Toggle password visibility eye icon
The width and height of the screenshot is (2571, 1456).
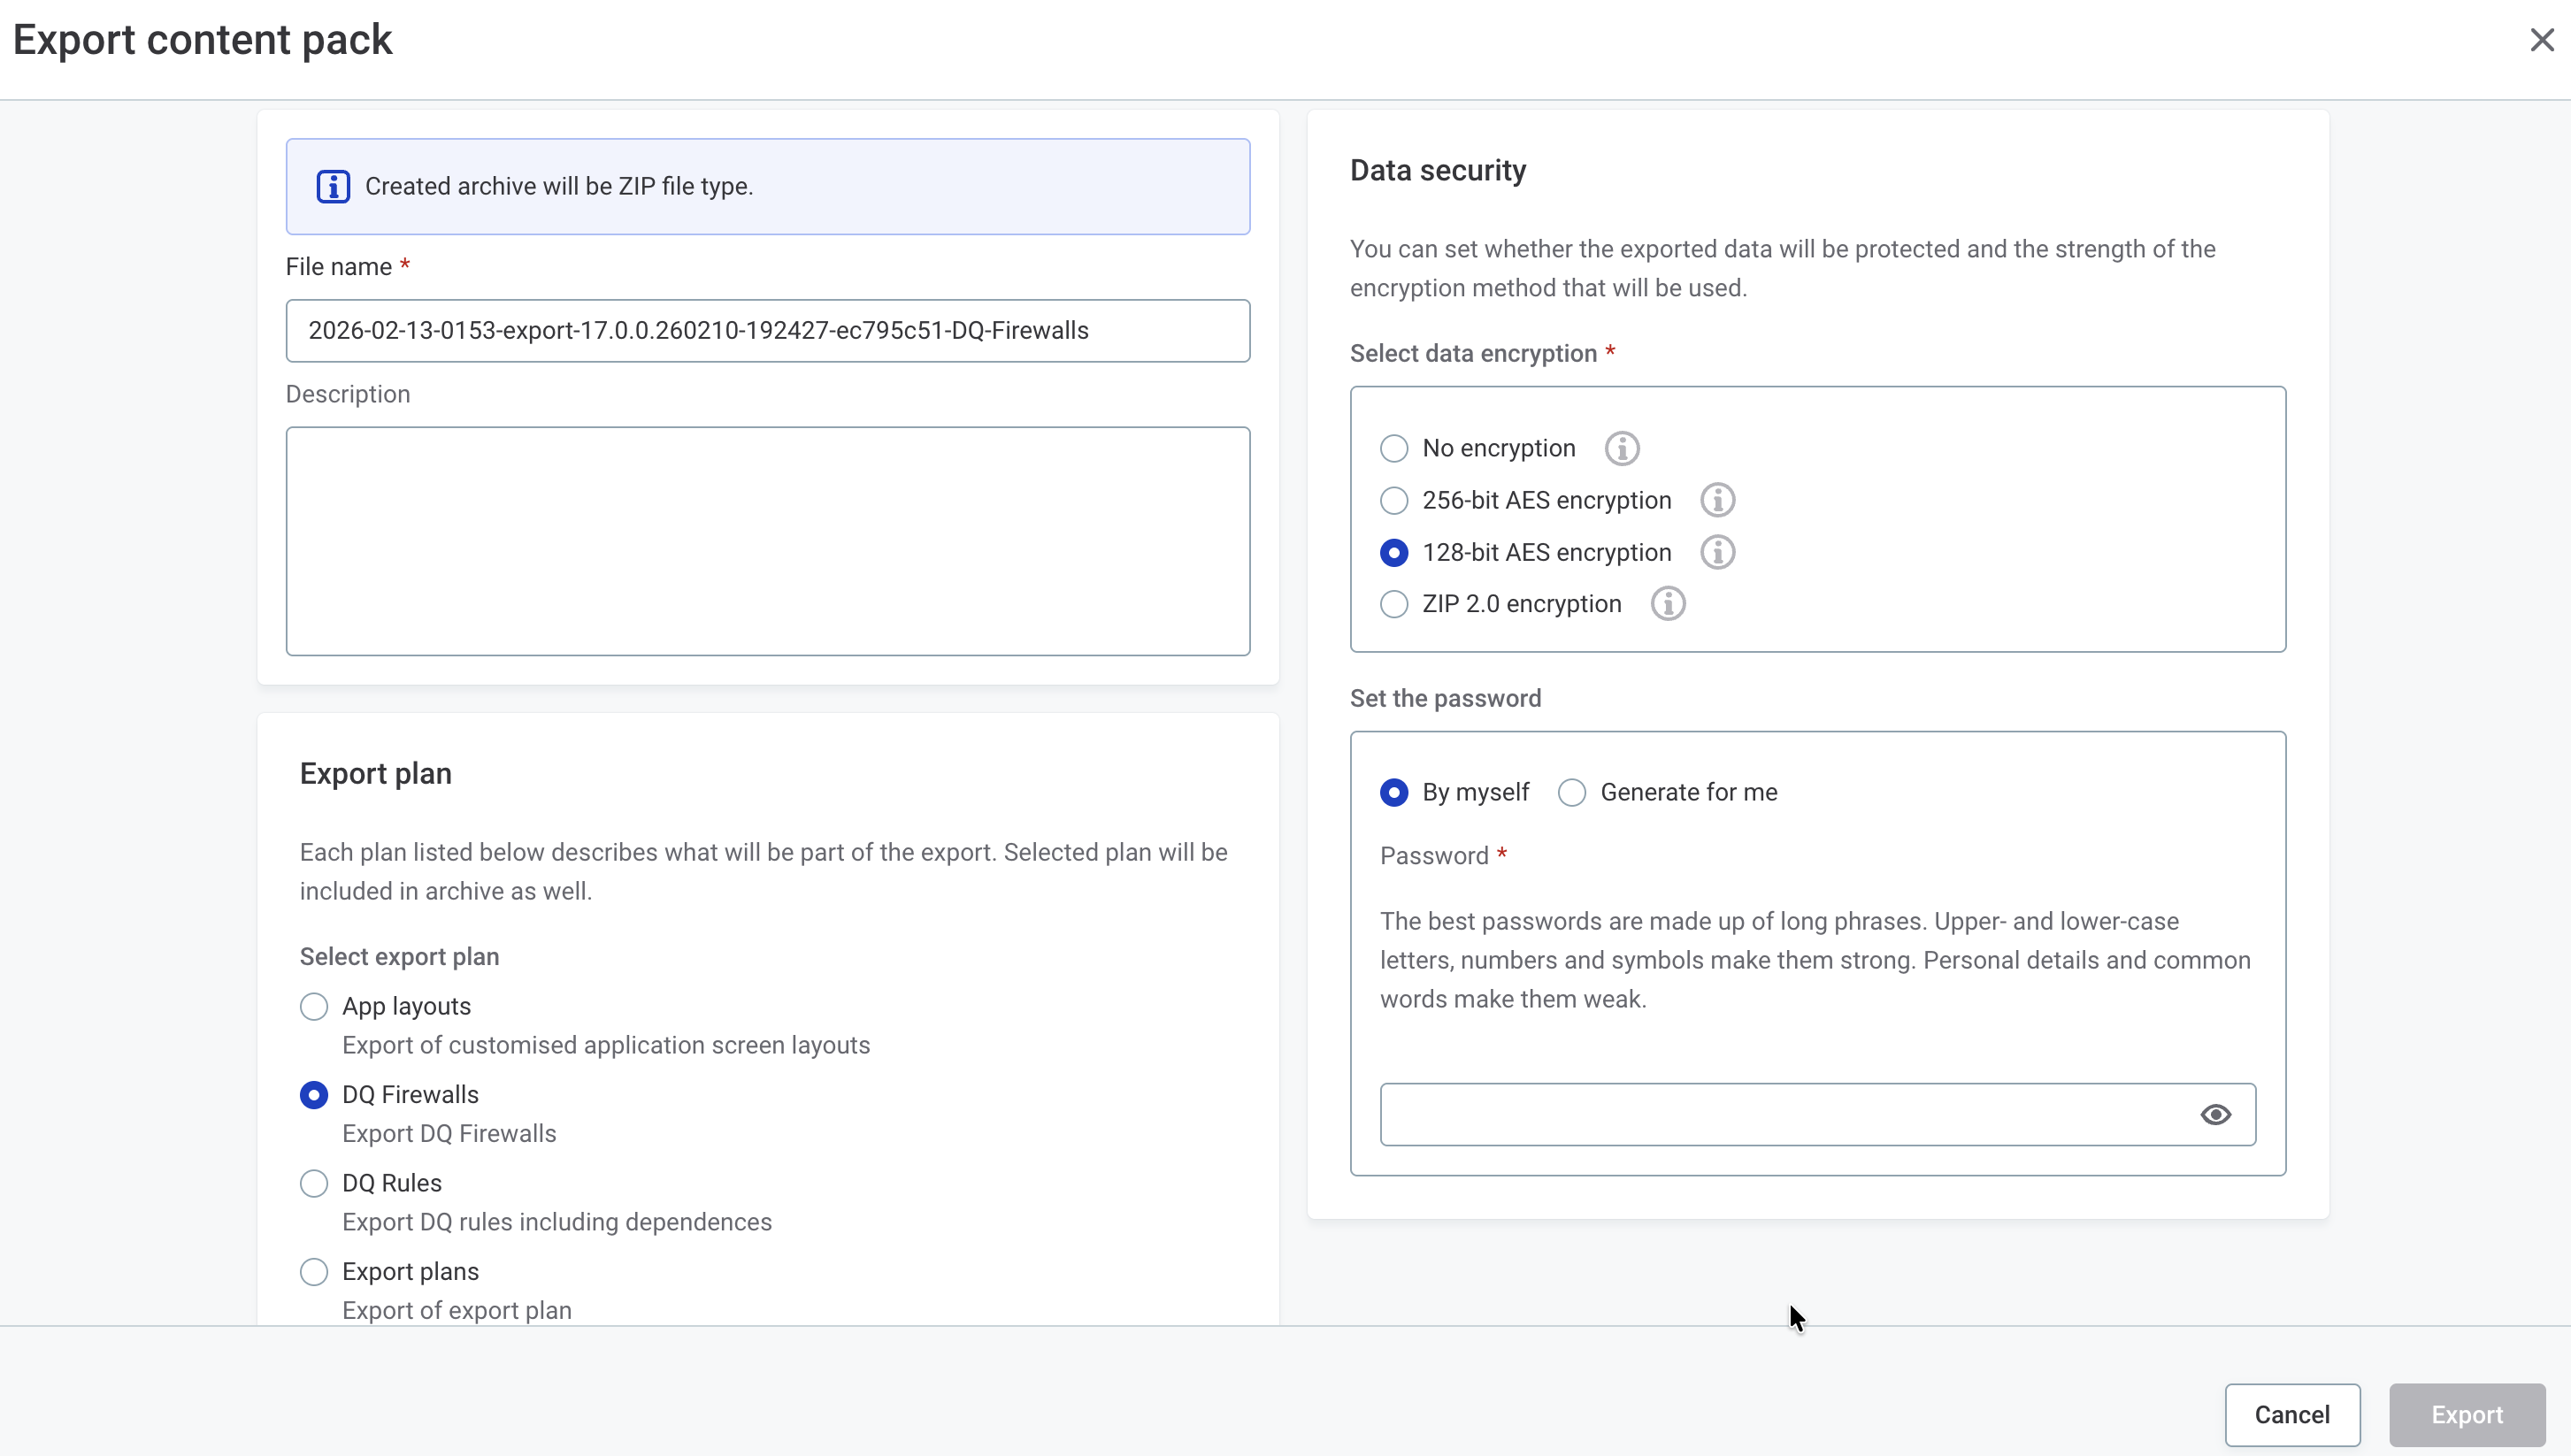click(2215, 1114)
